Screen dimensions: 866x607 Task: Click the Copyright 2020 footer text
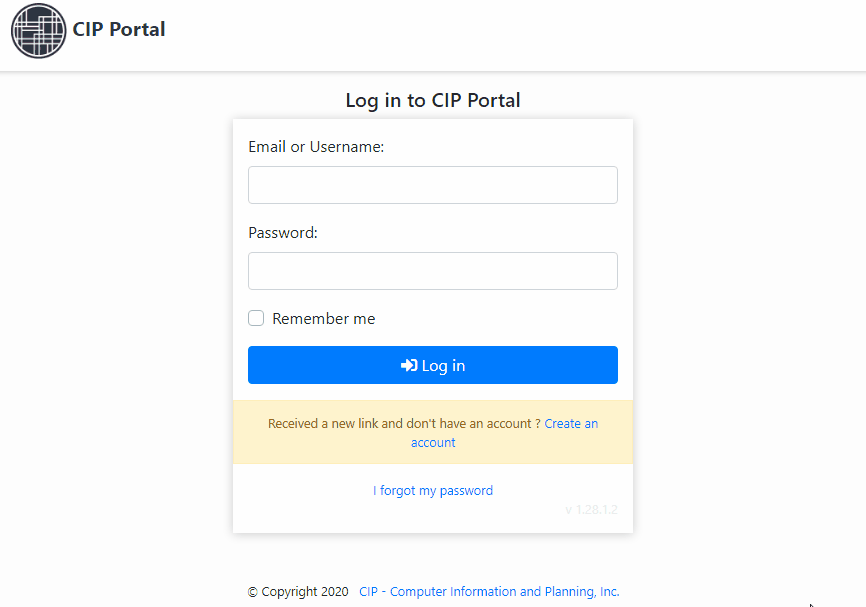tap(305, 592)
